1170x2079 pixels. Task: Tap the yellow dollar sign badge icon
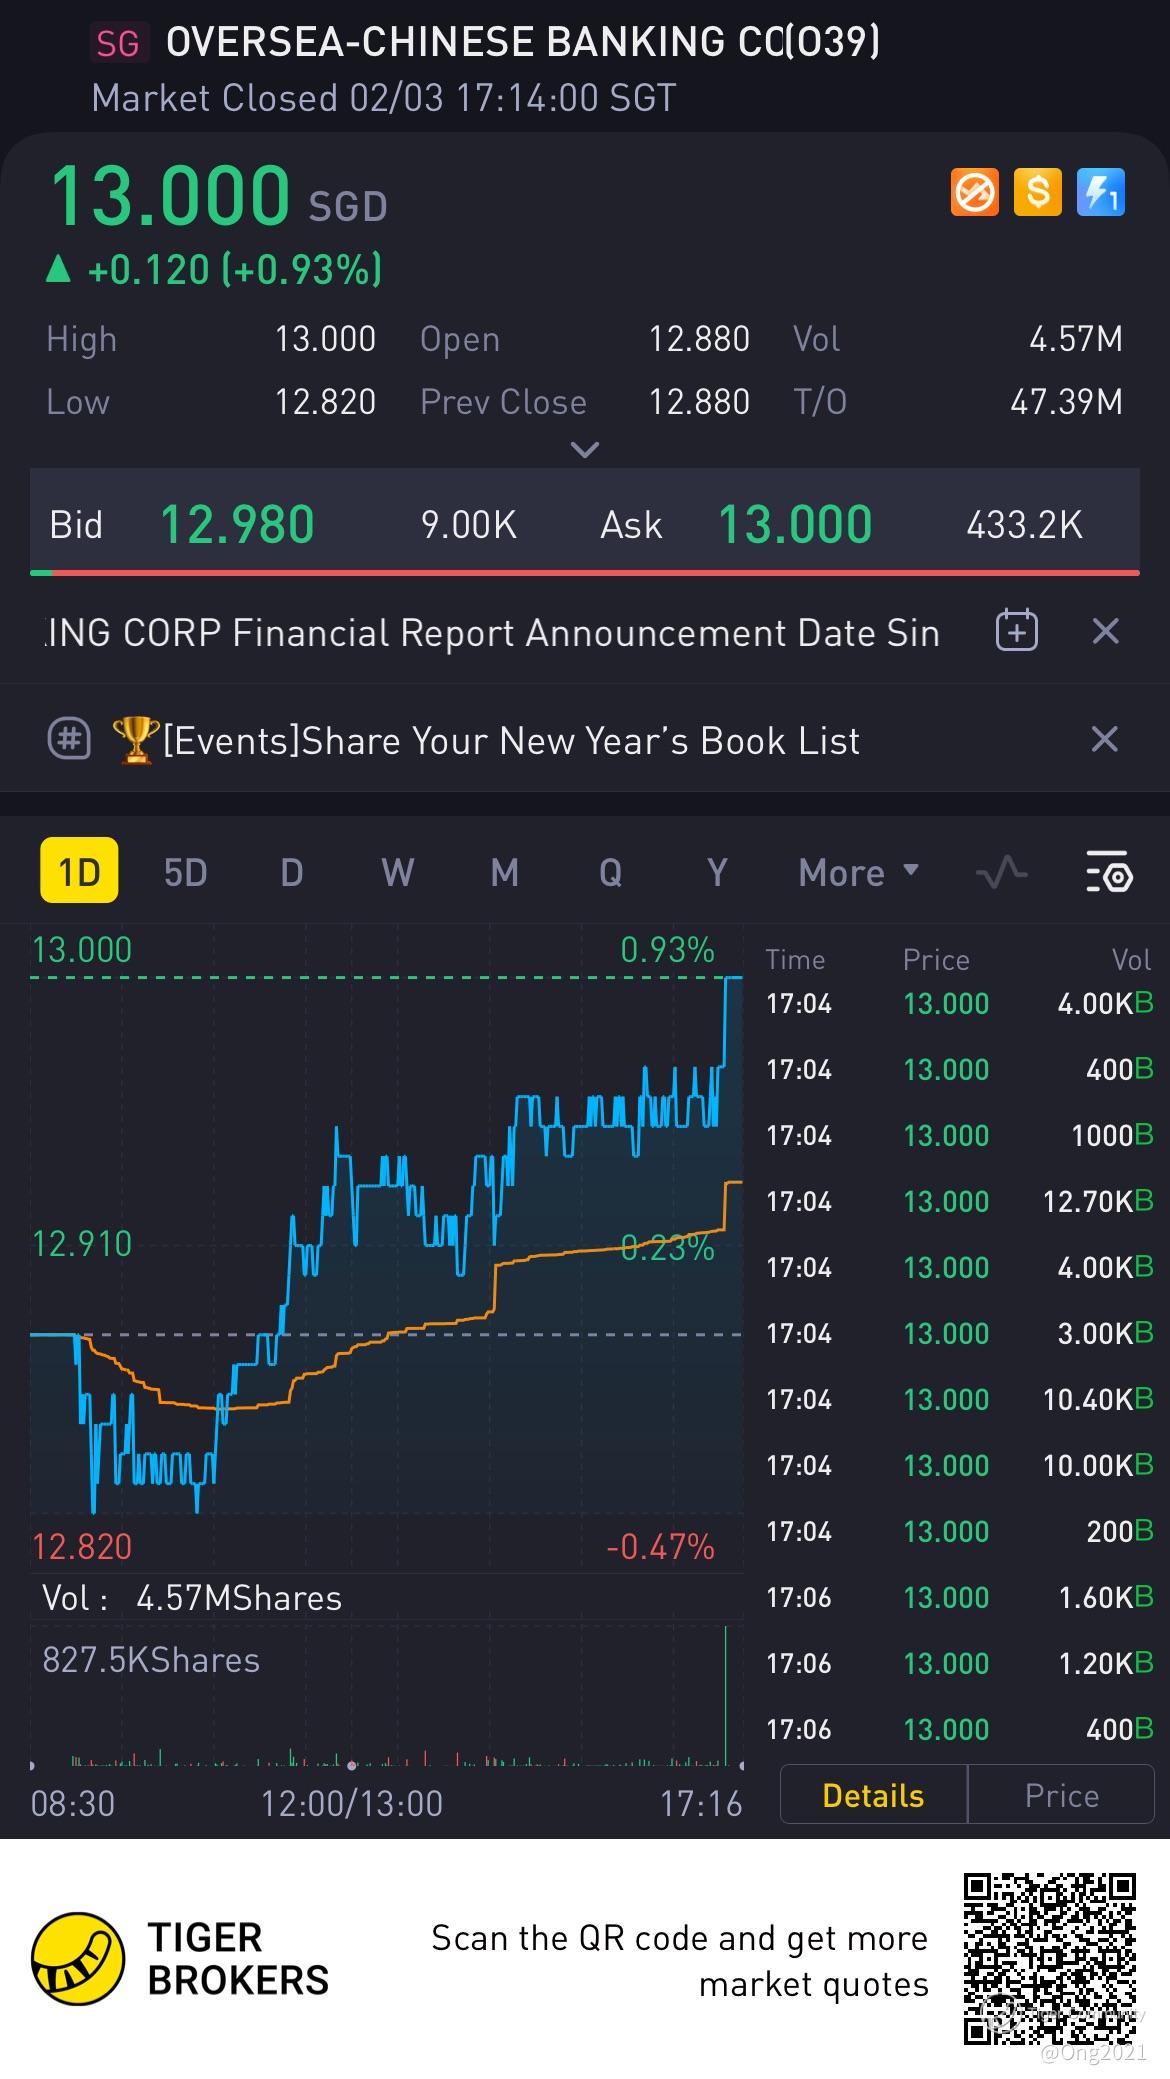(x=1038, y=192)
